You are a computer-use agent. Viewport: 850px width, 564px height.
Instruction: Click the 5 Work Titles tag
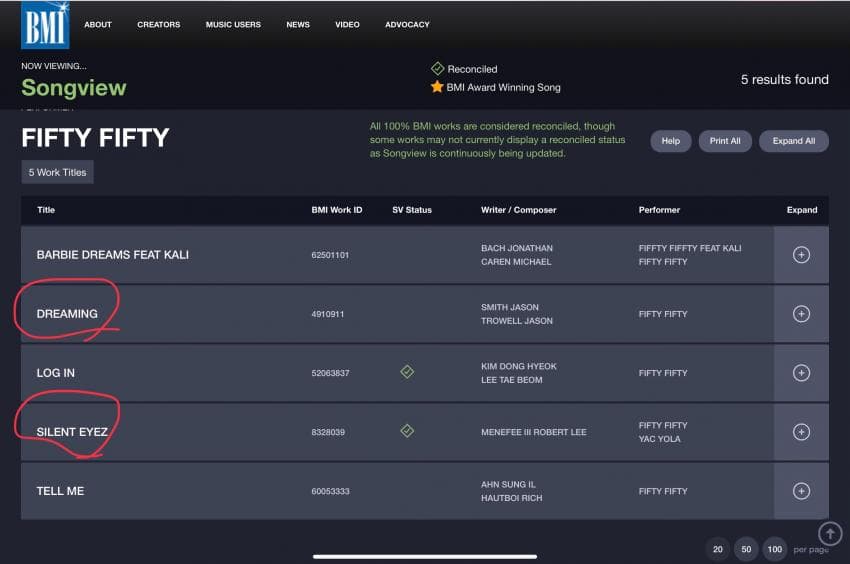(x=57, y=172)
